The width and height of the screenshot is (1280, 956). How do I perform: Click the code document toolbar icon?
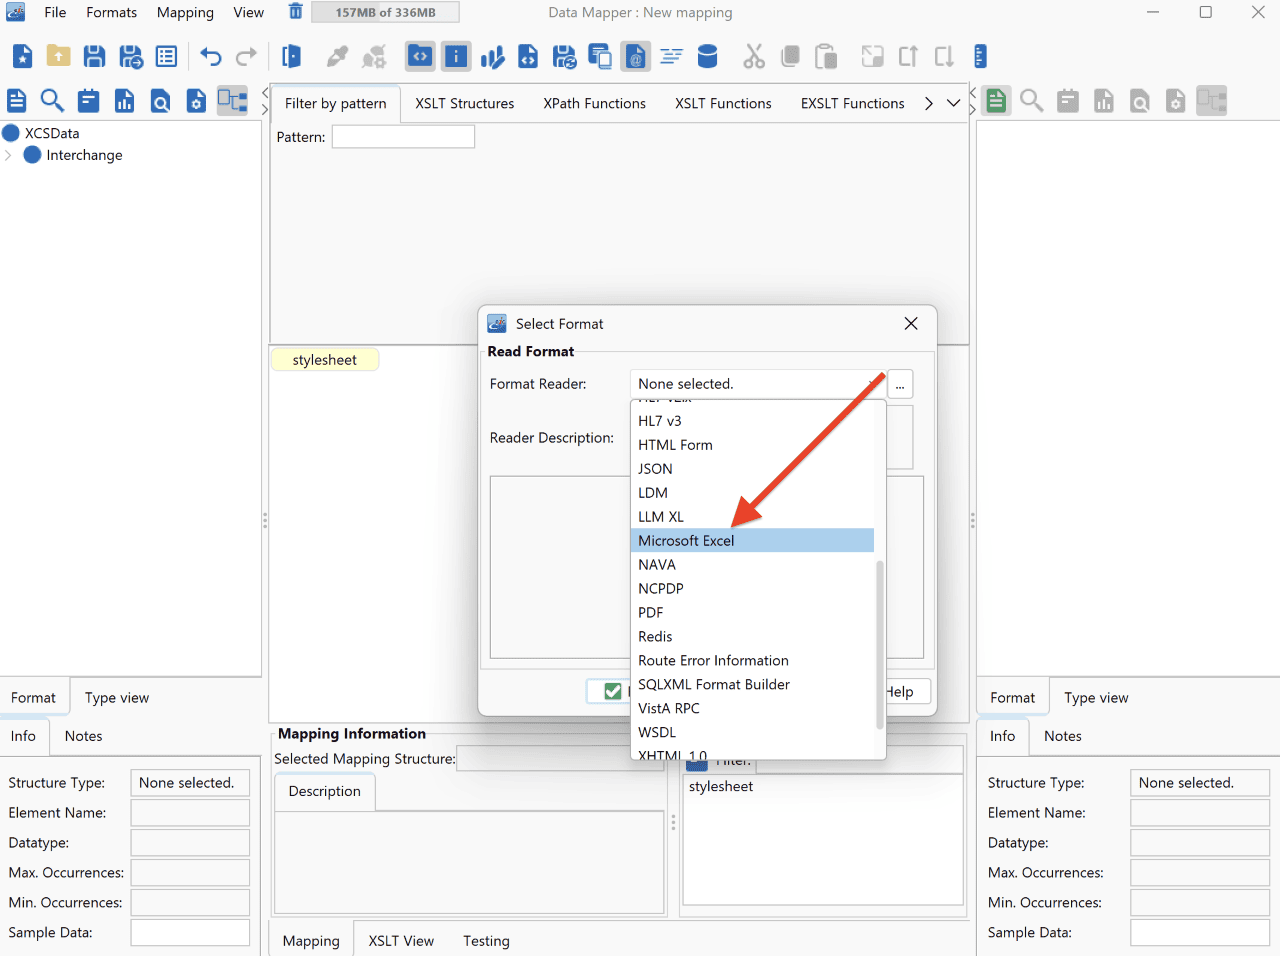point(528,56)
